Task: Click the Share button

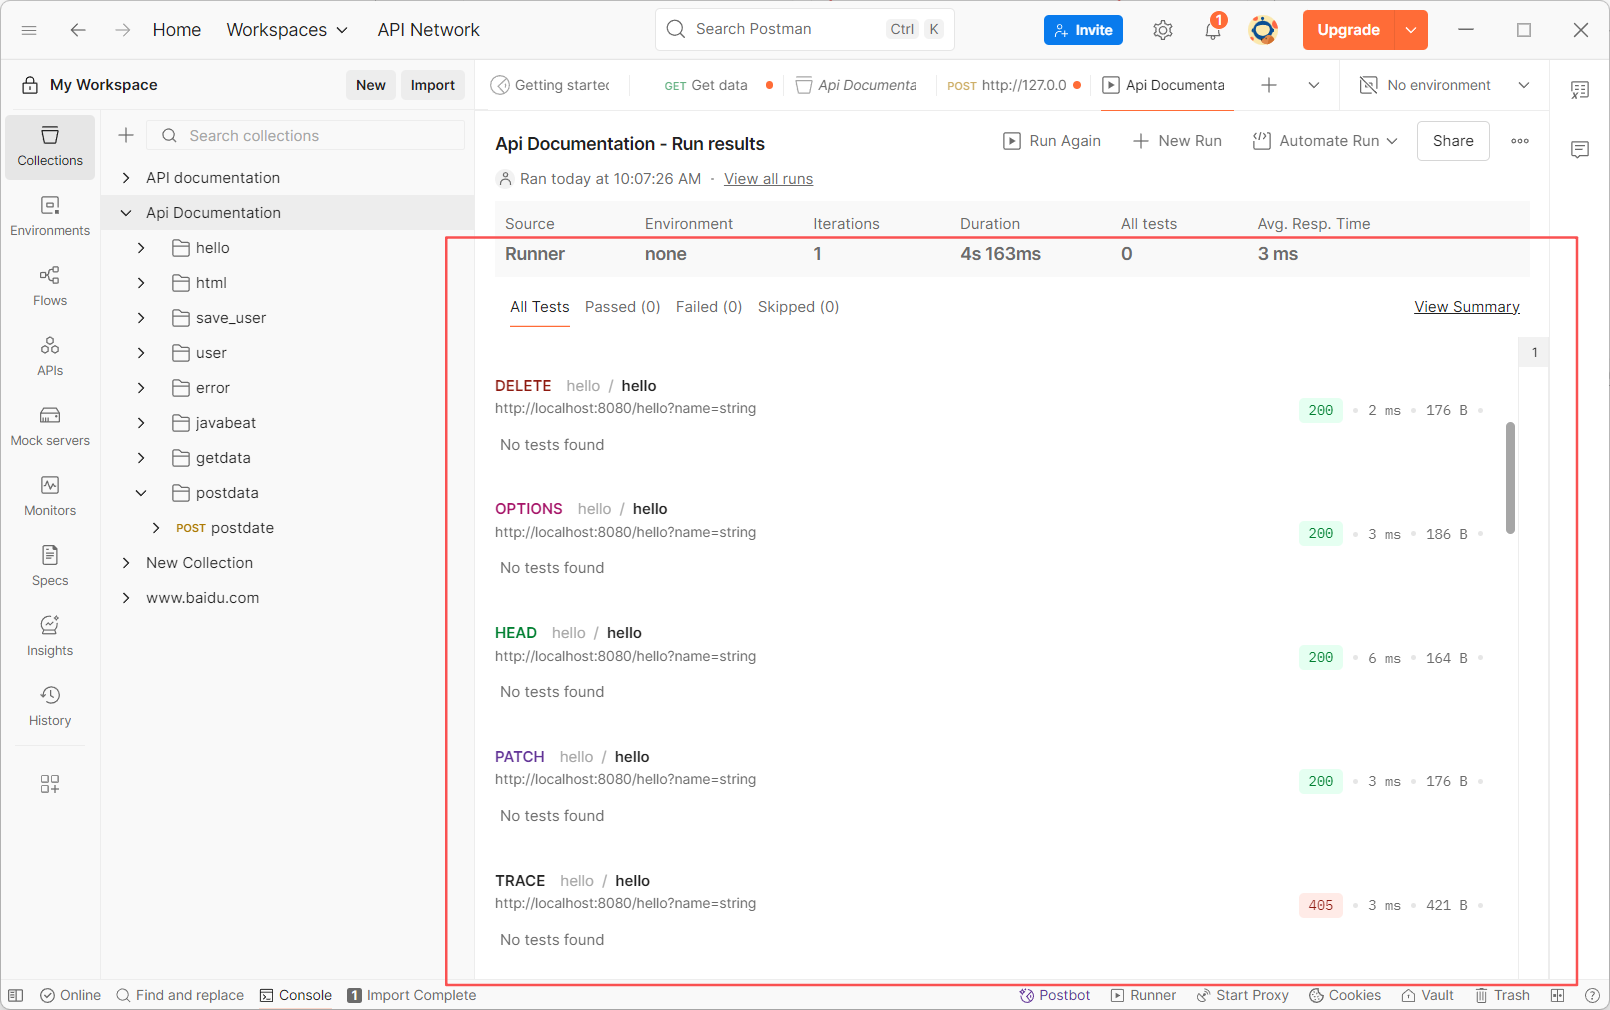Action: coord(1453,141)
